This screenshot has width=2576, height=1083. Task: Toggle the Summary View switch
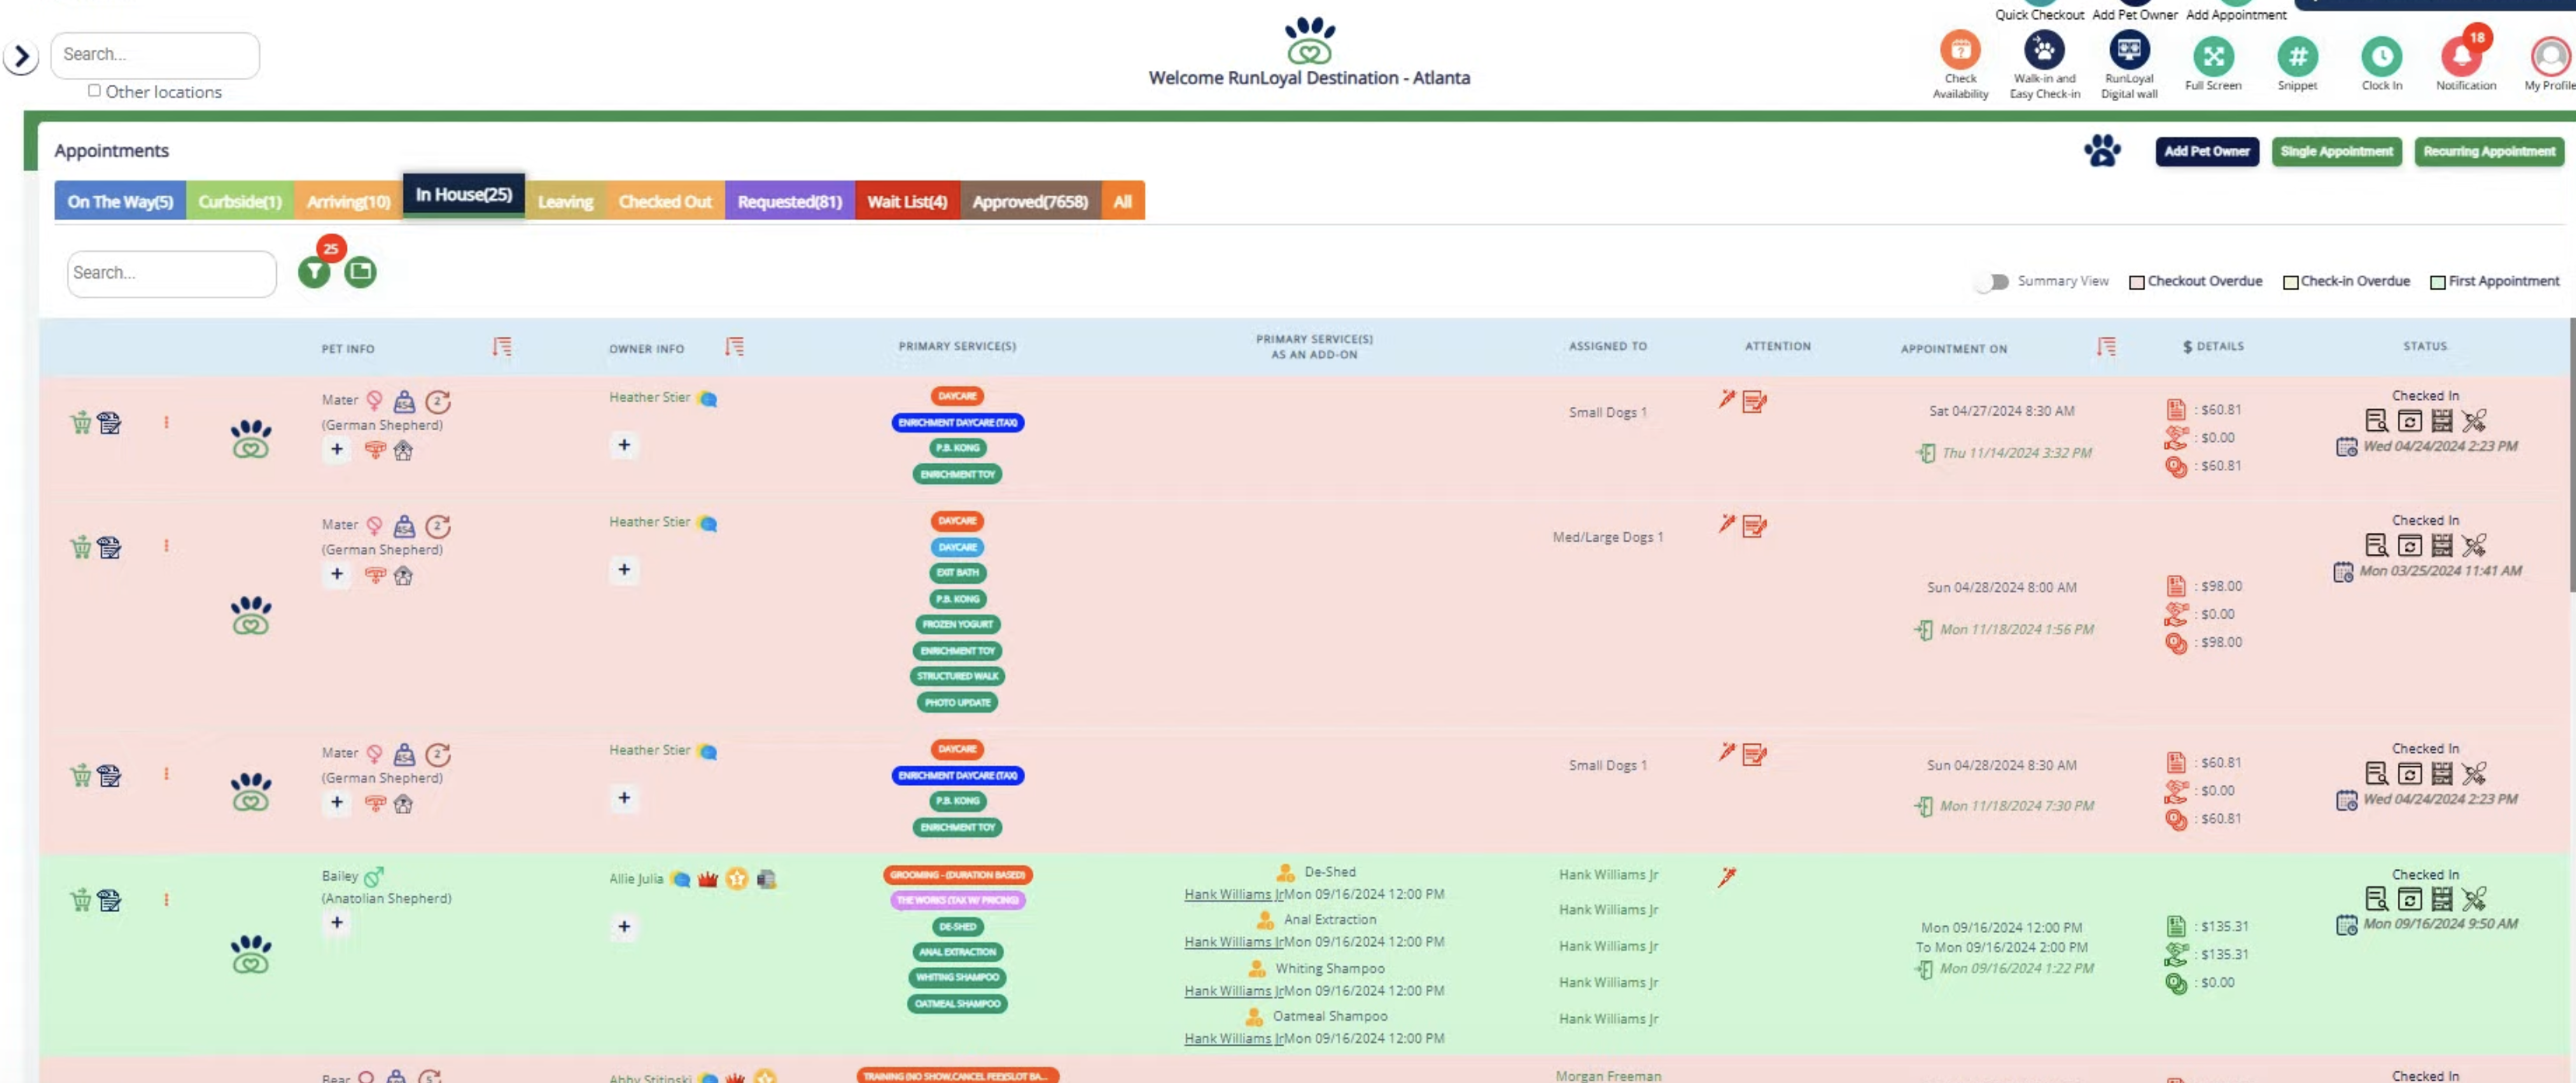pos(1992,282)
